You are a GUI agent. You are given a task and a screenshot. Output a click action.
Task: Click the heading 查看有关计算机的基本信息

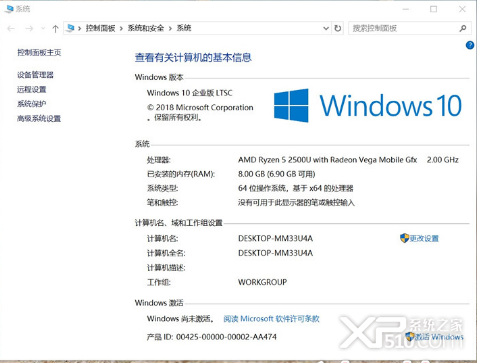coord(193,58)
